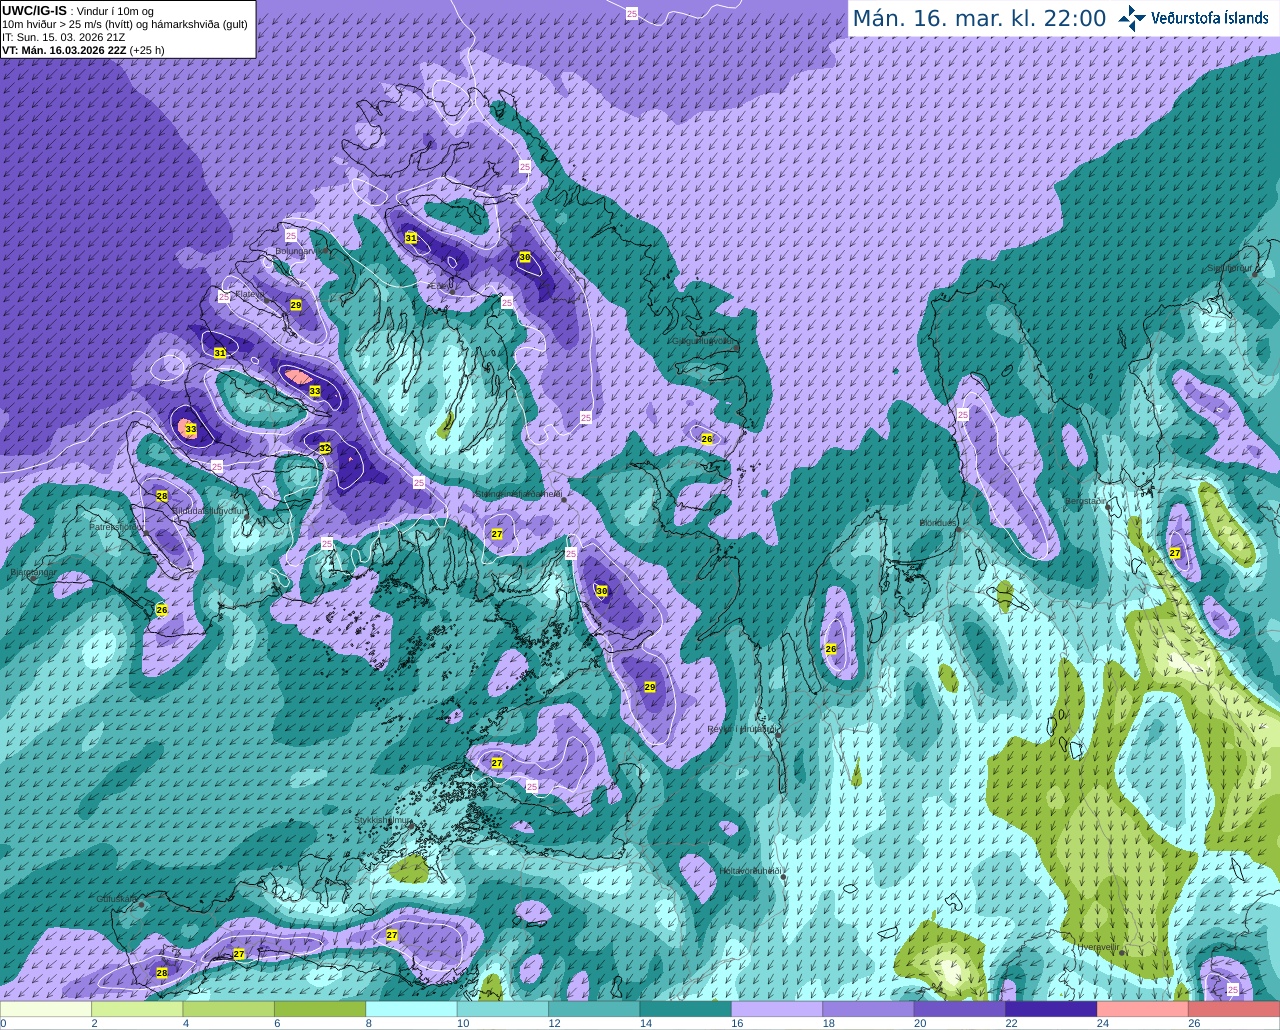
Task: Click the VT: Mán. 16.03.2026 22Z (+25 h) line
Action: click(83, 50)
